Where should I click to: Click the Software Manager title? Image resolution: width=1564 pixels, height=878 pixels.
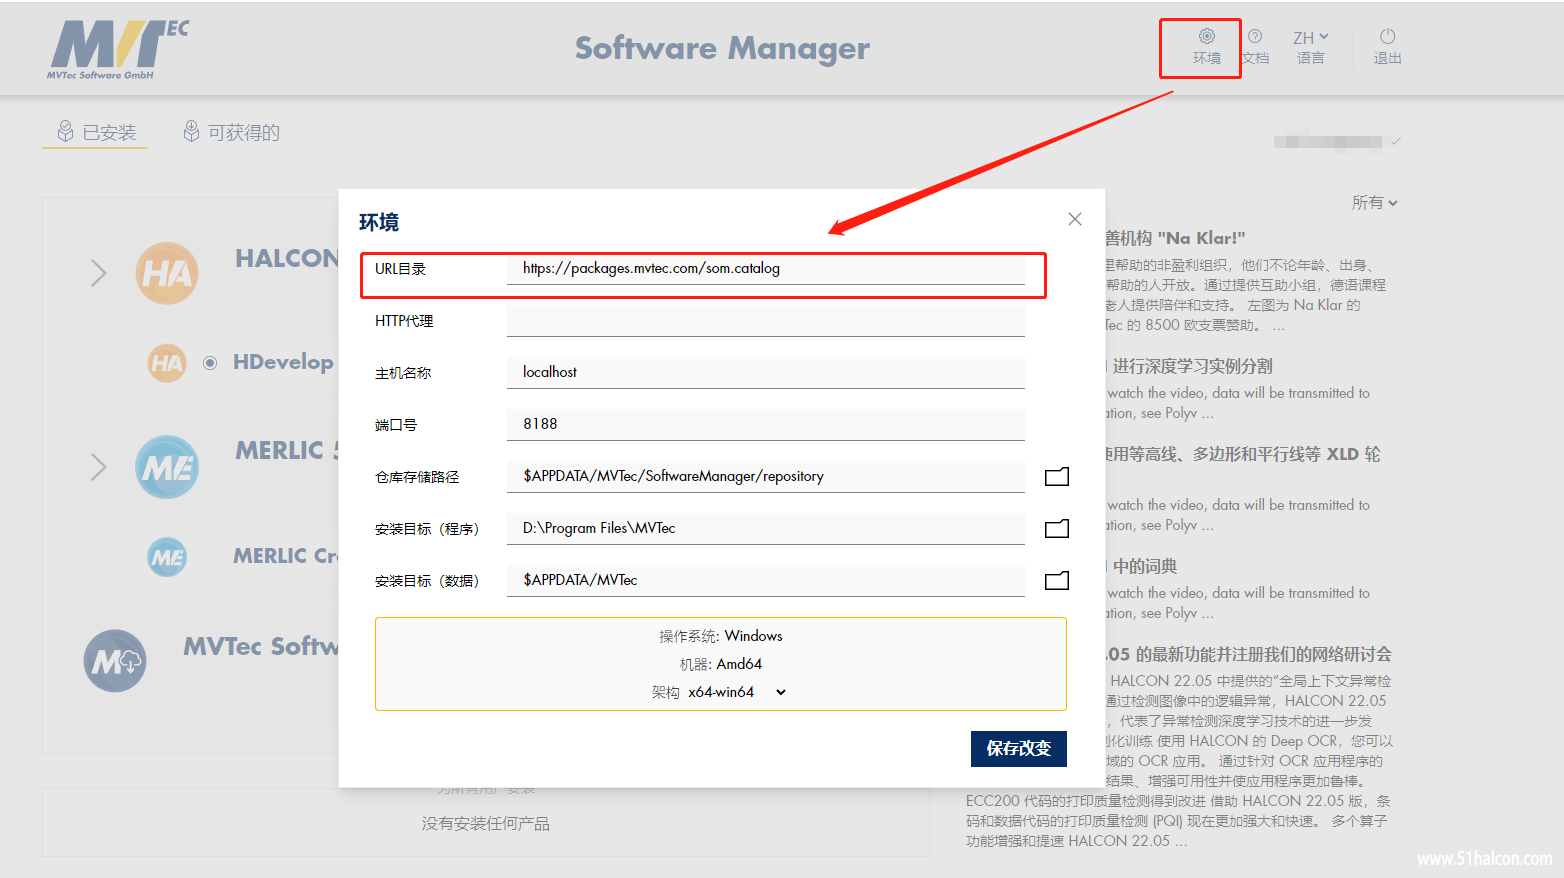click(x=722, y=48)
